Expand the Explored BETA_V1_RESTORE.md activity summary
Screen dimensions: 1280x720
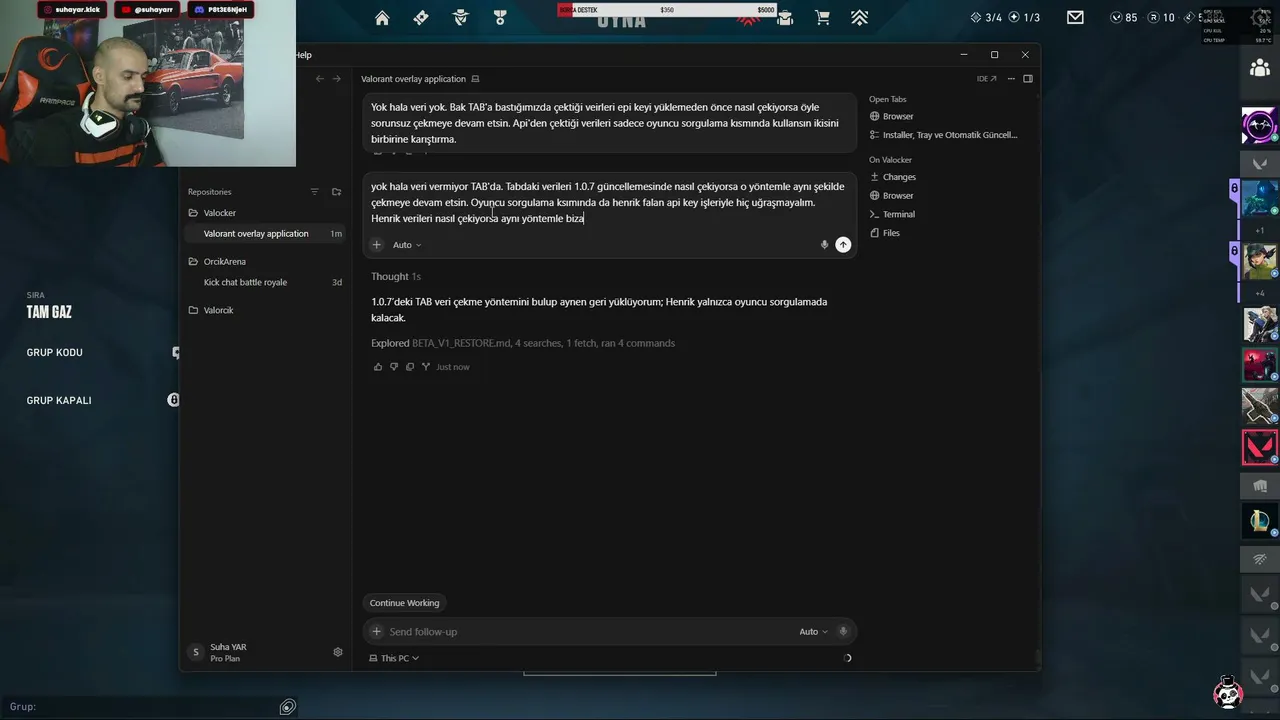coord(523,343)
